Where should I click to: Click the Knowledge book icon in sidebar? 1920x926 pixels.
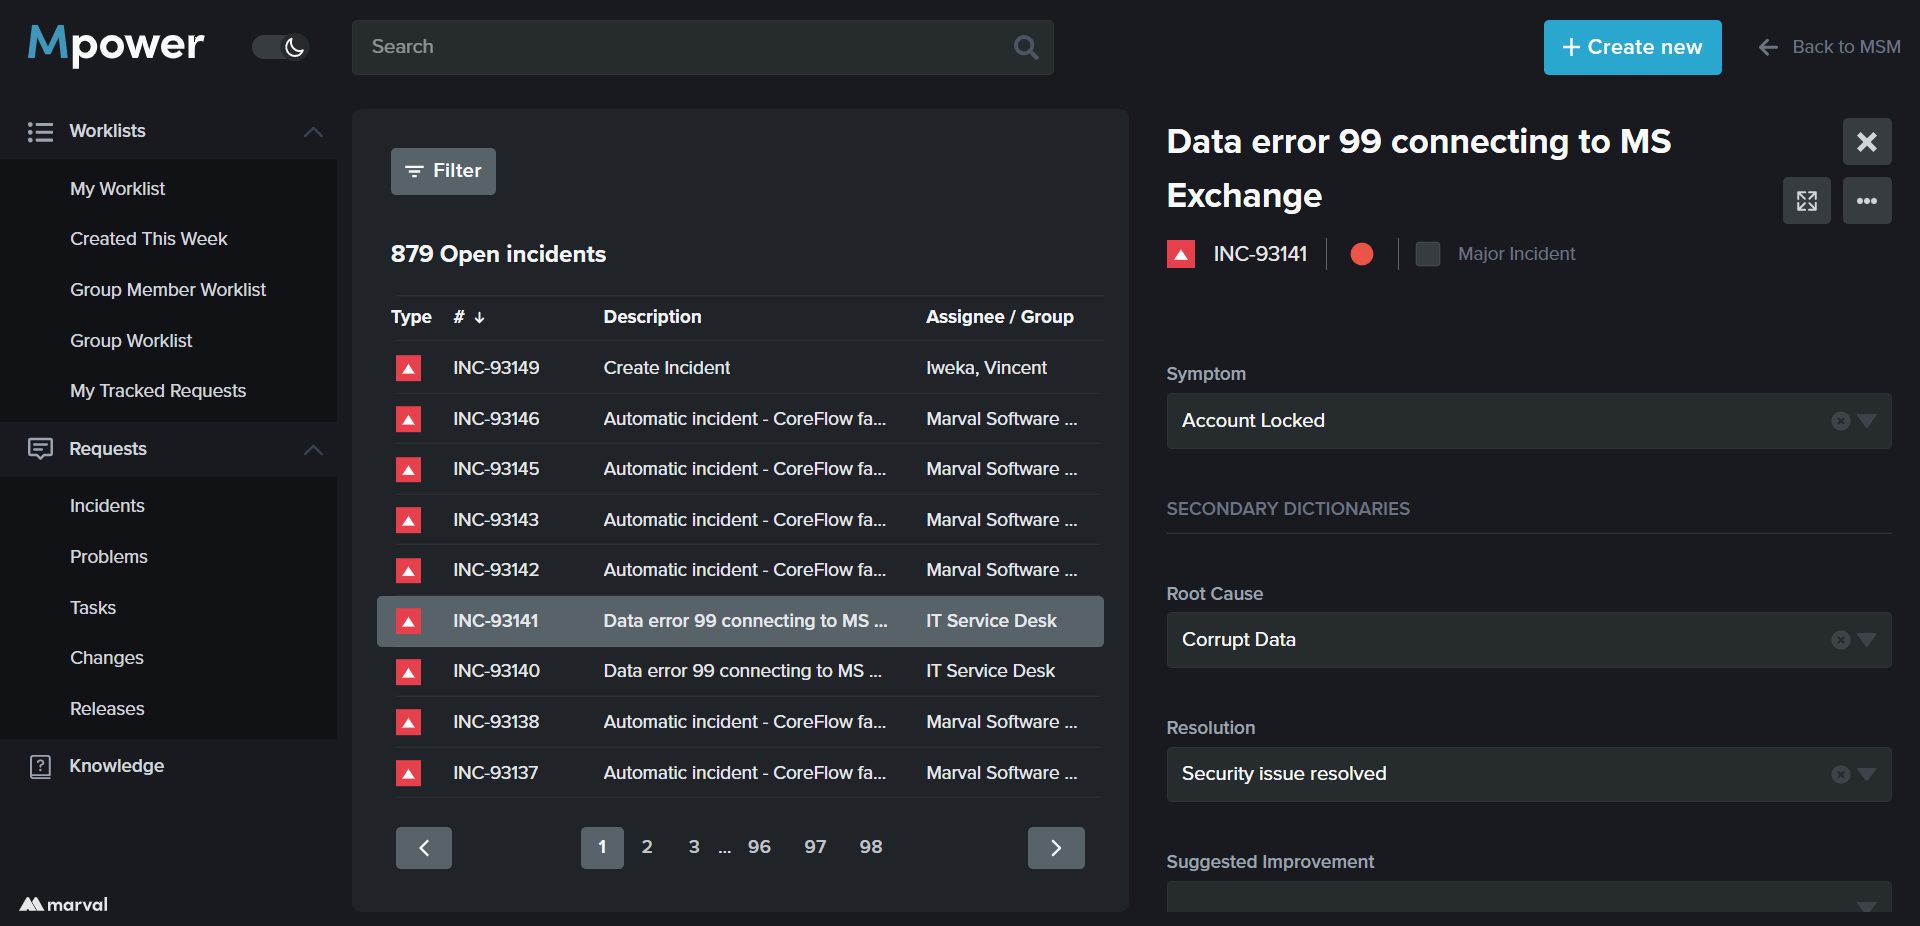pos(40,767)
